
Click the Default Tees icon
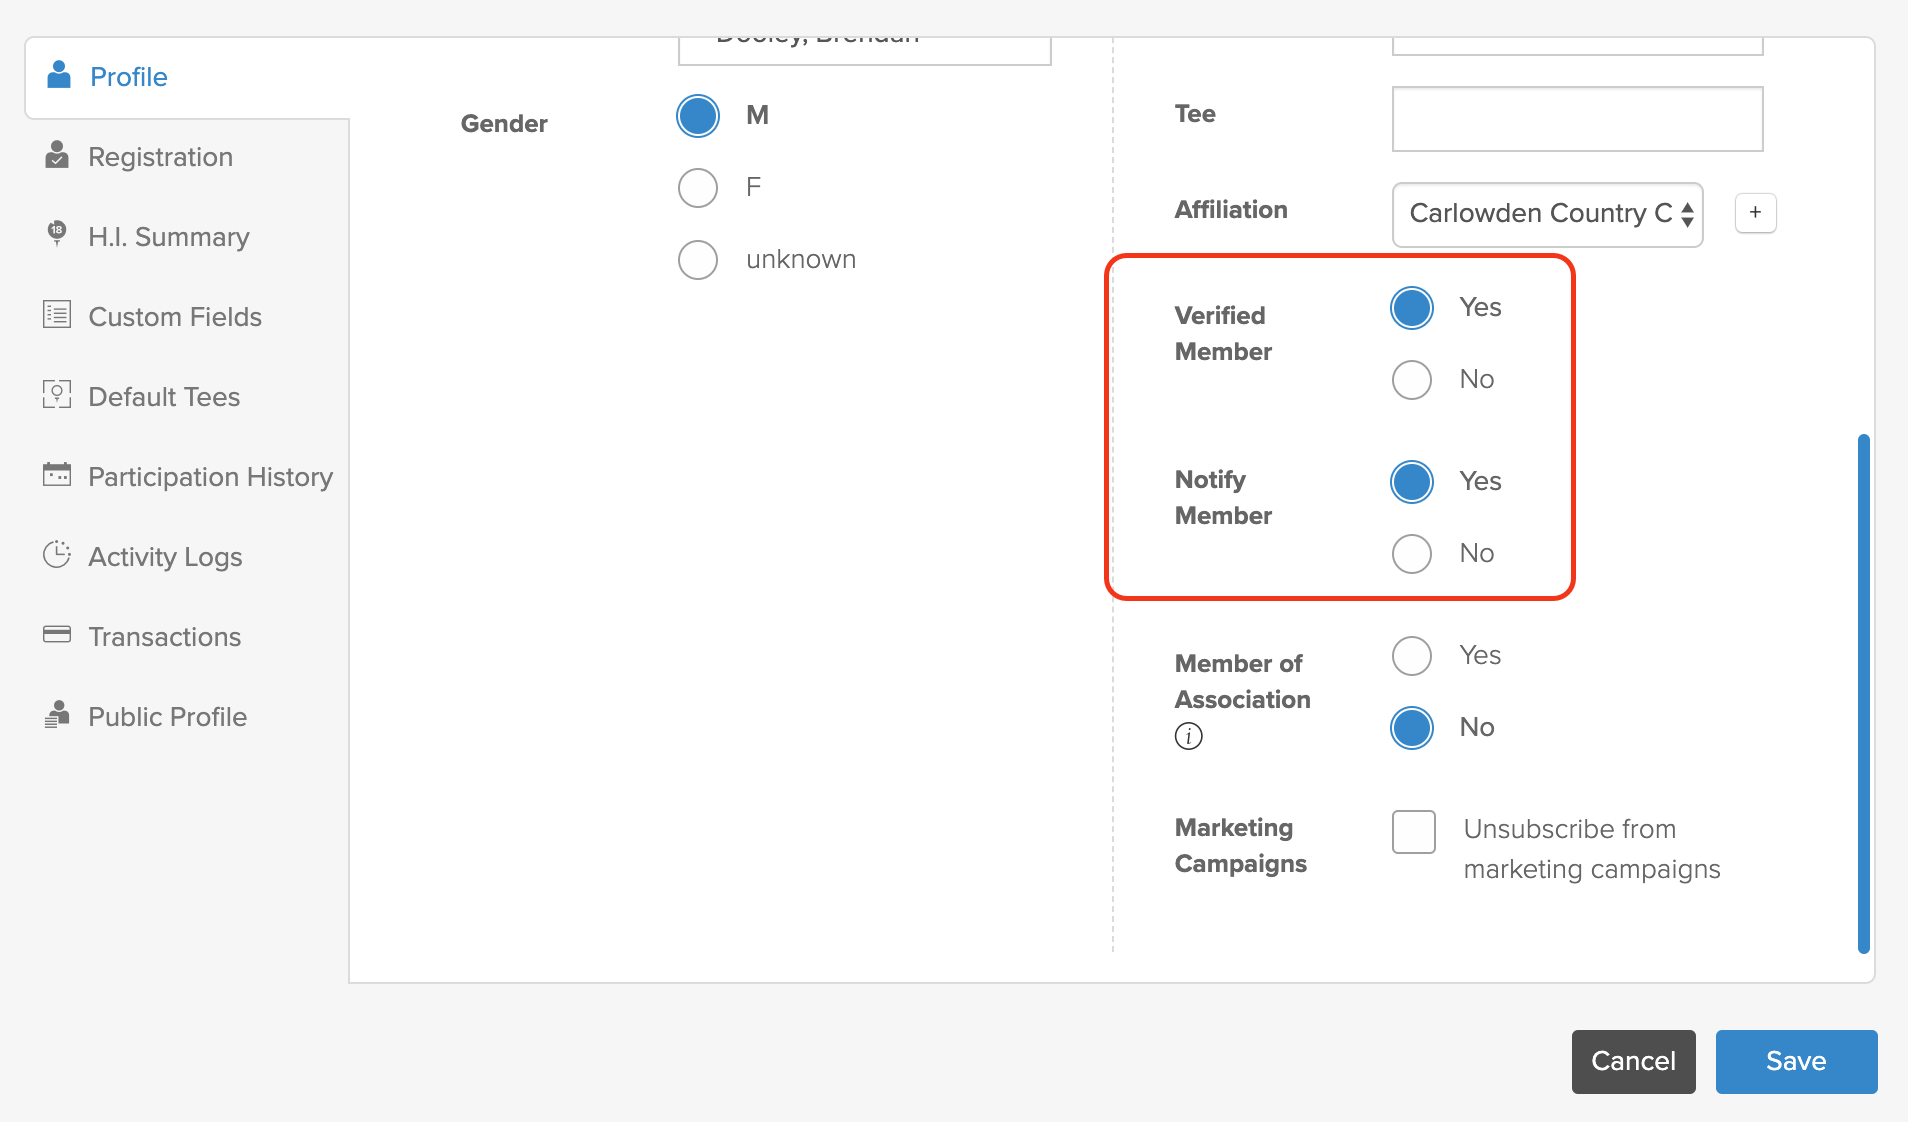tap(57, 394)
